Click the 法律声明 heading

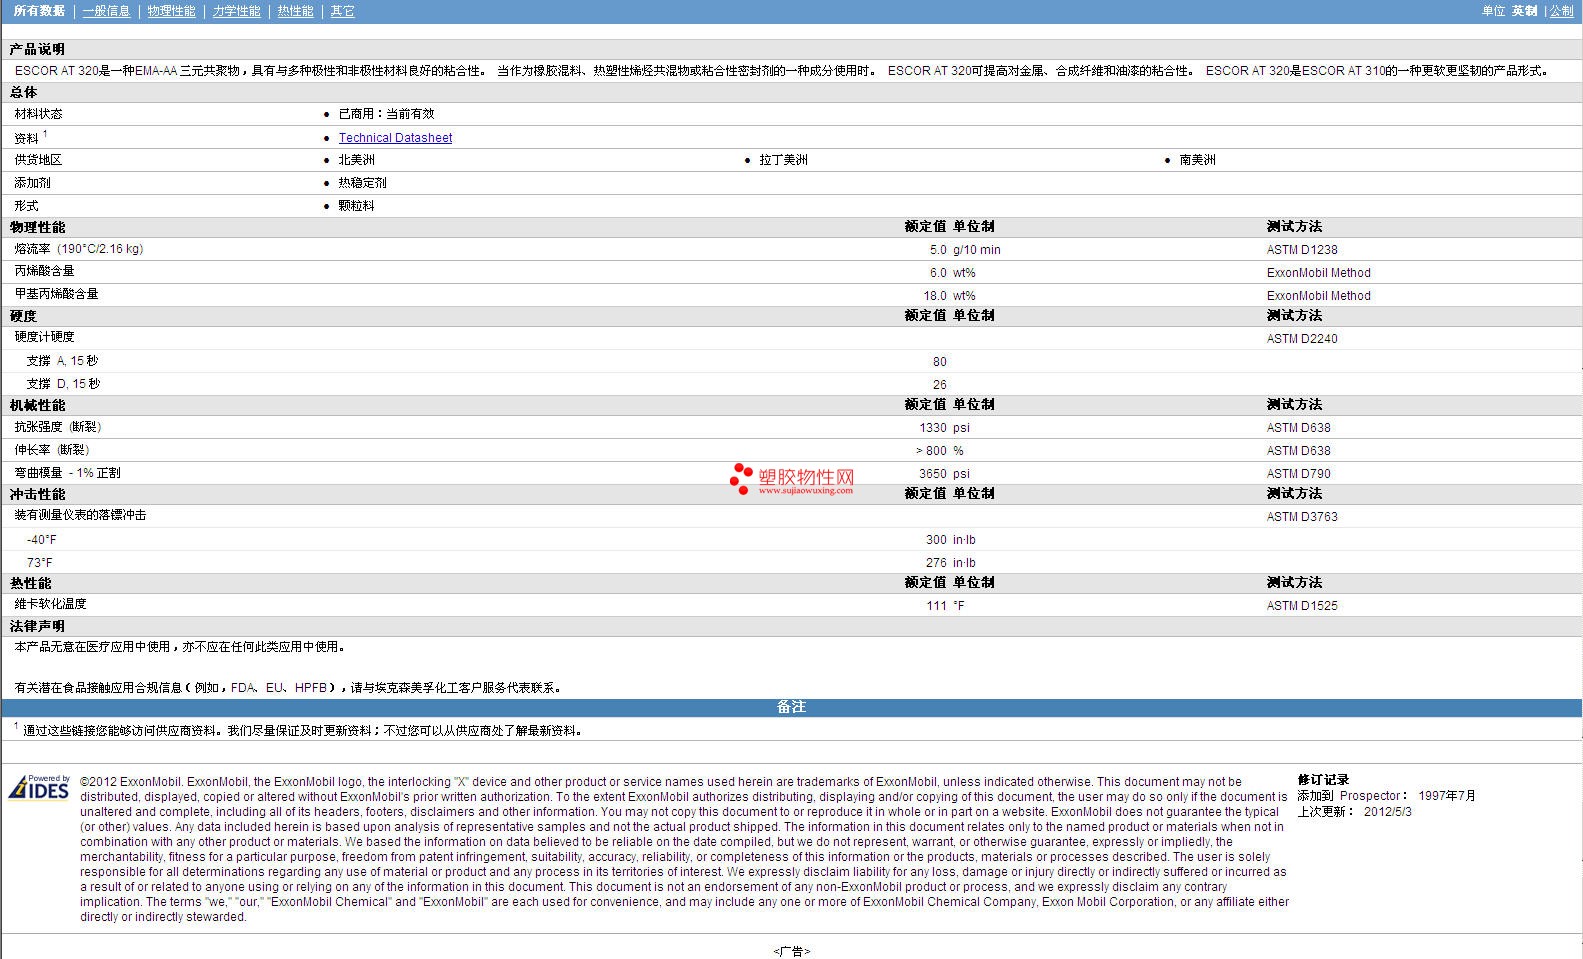(x=37, y=626)
